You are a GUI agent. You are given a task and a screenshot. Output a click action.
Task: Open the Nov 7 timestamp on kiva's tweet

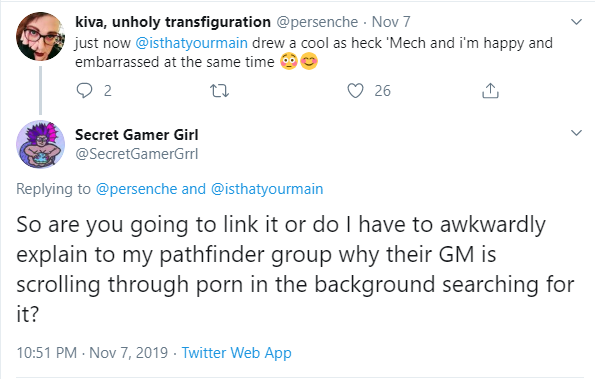[x=391, y=22]
